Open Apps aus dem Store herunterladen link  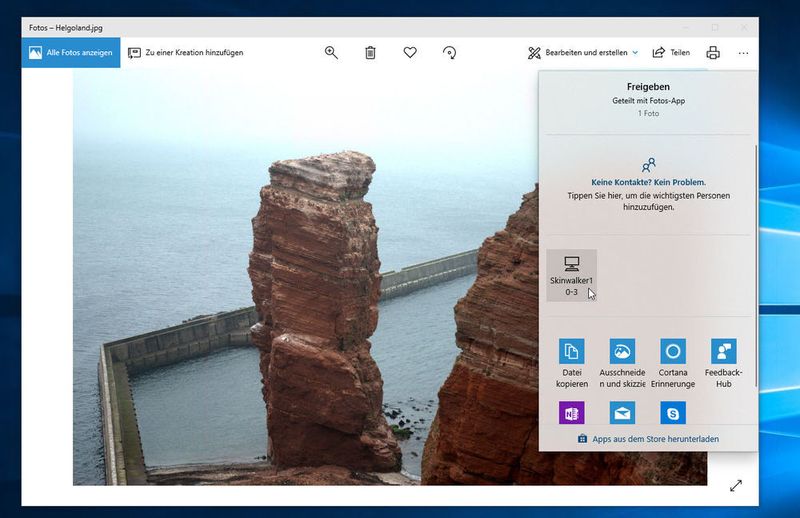pyautogui.click(x=648, y=439)
